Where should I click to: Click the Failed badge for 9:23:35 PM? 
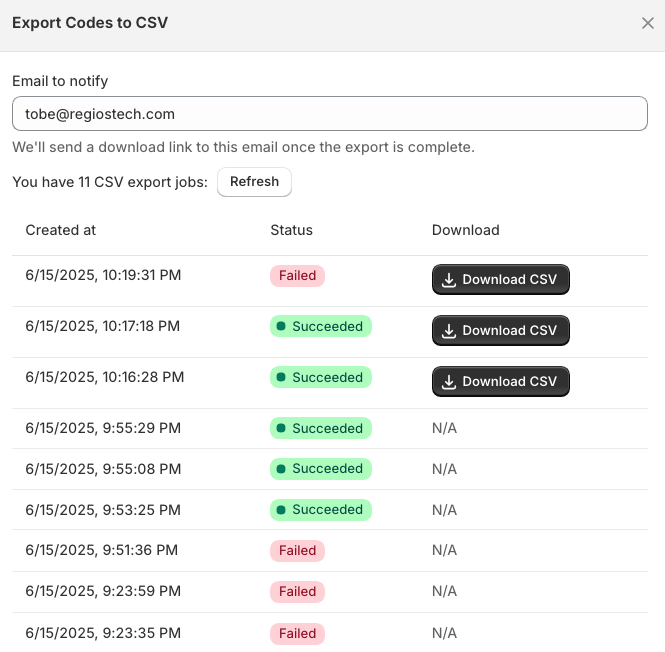coord(297,633)
